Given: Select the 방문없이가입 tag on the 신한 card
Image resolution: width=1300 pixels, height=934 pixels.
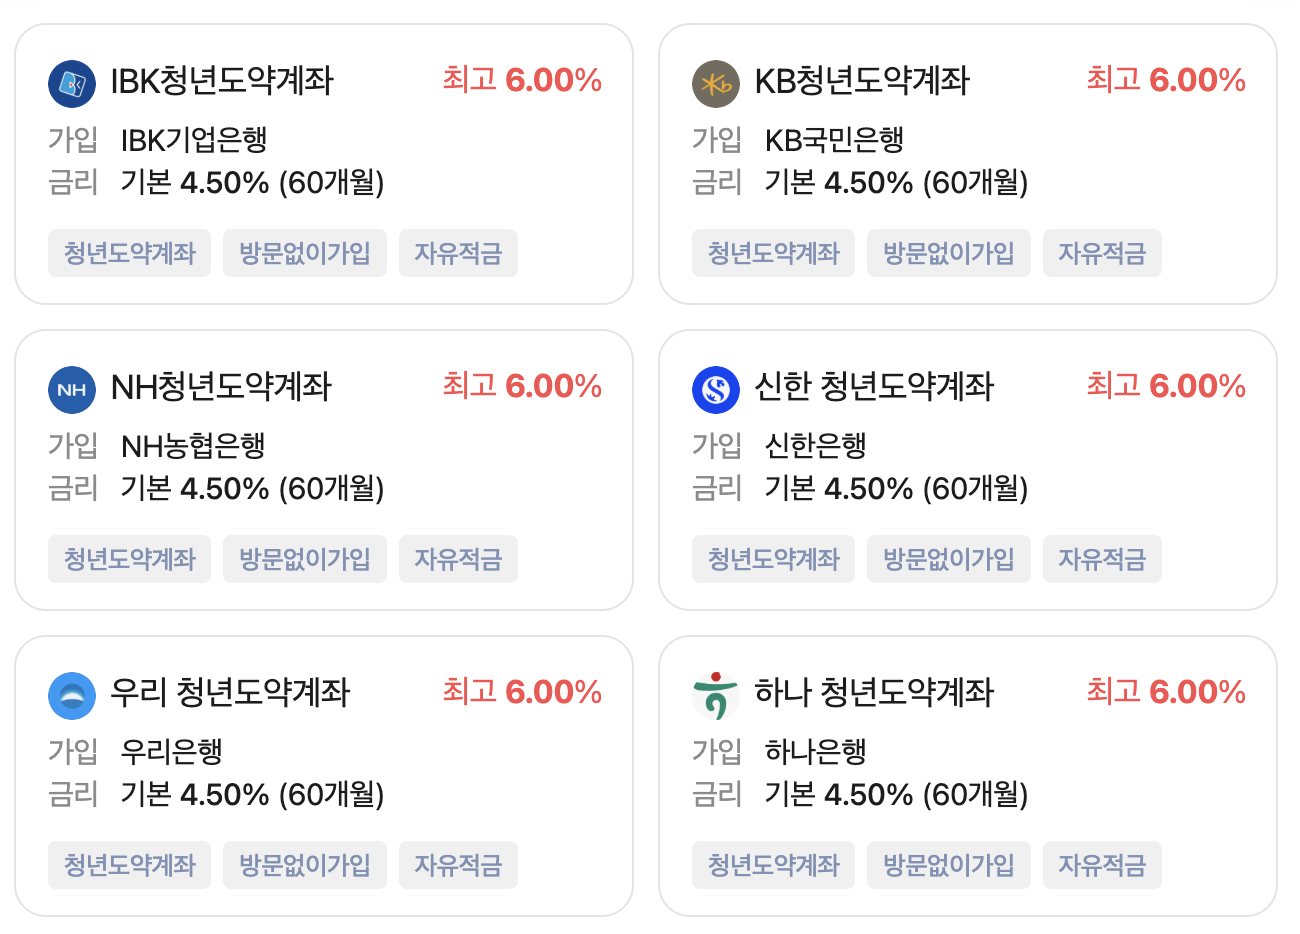Looking at the screenshot, I should [x=948, y=559].
